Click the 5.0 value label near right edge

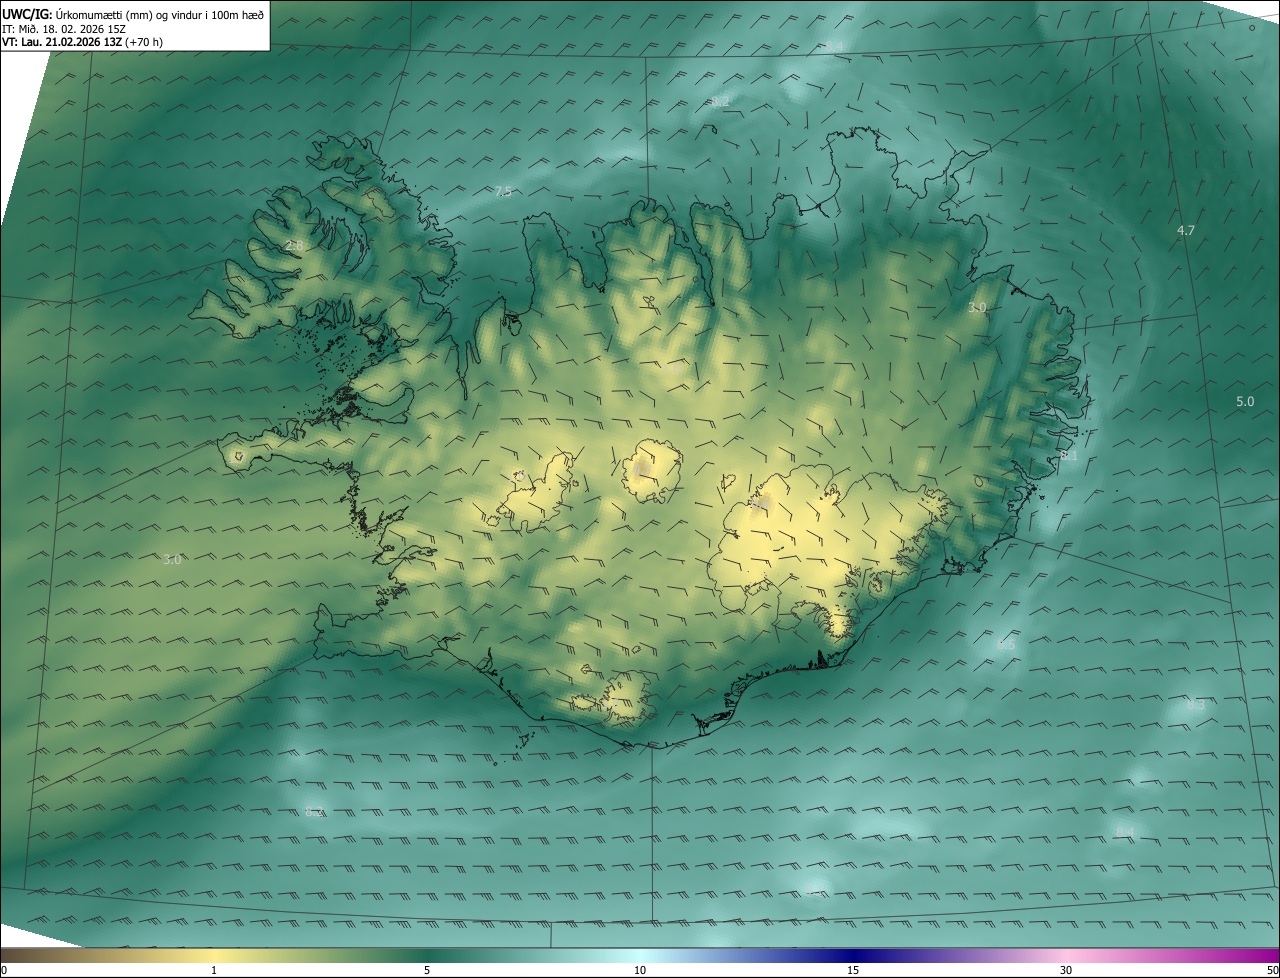click(x=1245, y=401)
